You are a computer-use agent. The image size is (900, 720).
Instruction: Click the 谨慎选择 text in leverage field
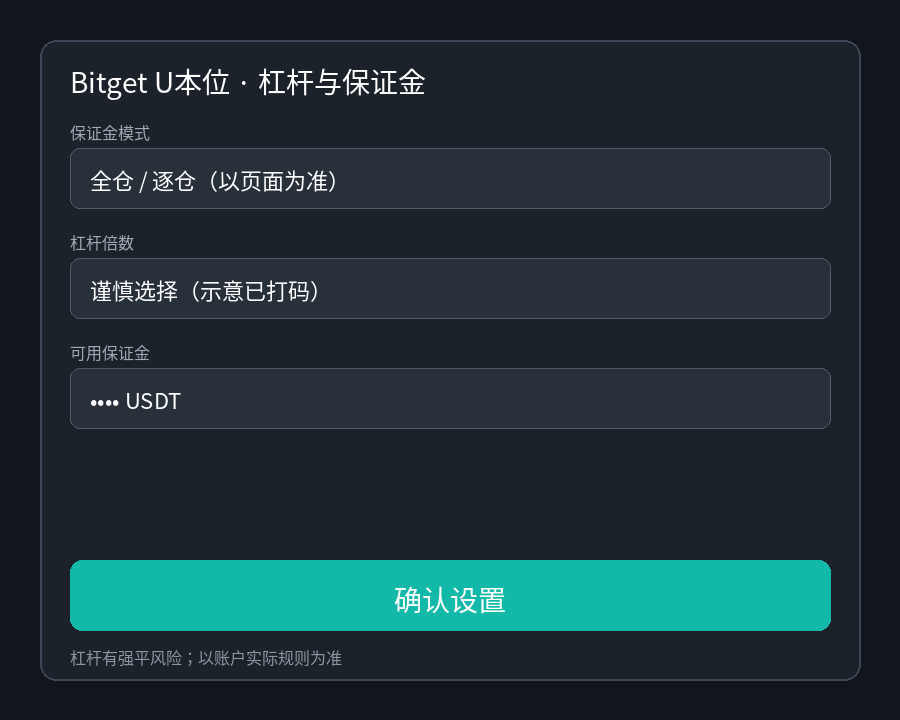pos(134,291)
